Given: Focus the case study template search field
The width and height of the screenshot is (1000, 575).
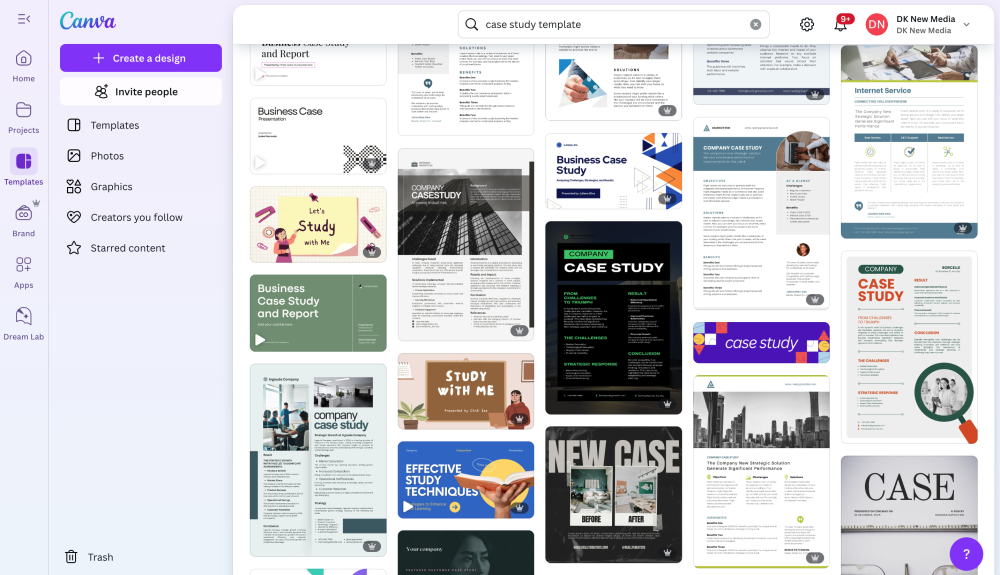Looking at the screenshot, I should click(614, 24).
